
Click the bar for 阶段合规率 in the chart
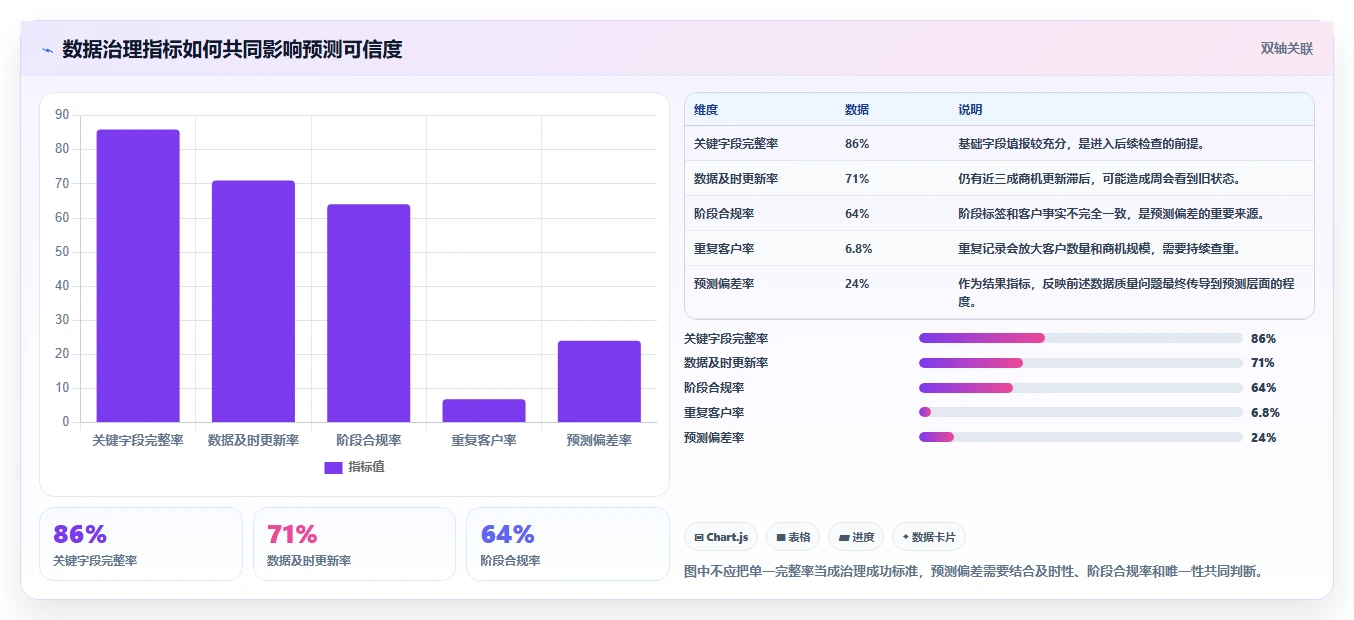click(x=369, y=313)
